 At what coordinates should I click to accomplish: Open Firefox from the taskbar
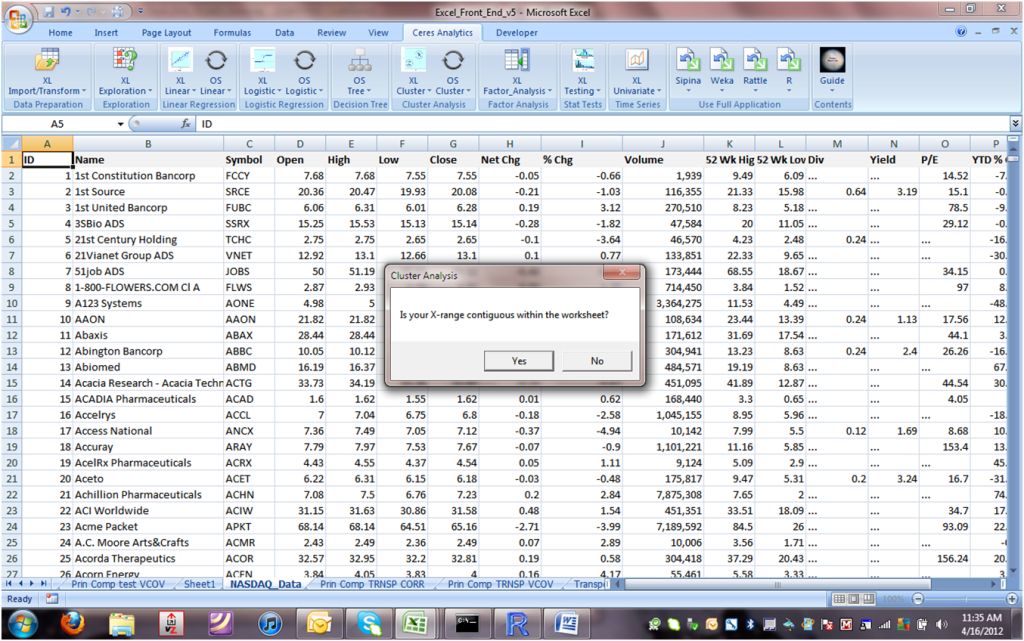coord(72,624)
